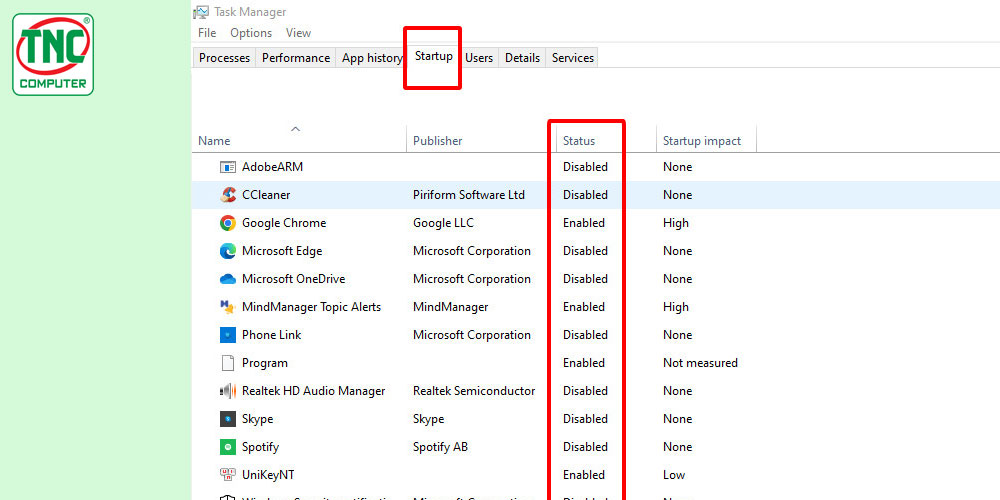Click the Skype icon
The image size is (1000, 500).
click(228, 419)
